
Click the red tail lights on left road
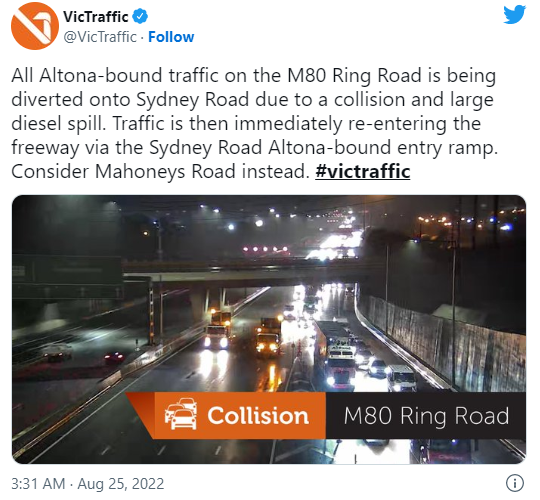click(x=115, y=358)
